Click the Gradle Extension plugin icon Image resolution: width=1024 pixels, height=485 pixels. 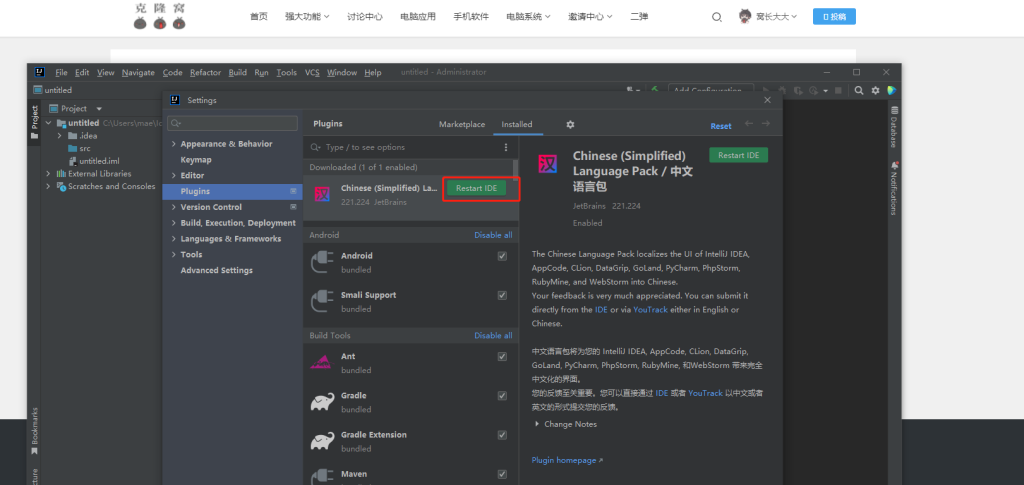(323, 441)
